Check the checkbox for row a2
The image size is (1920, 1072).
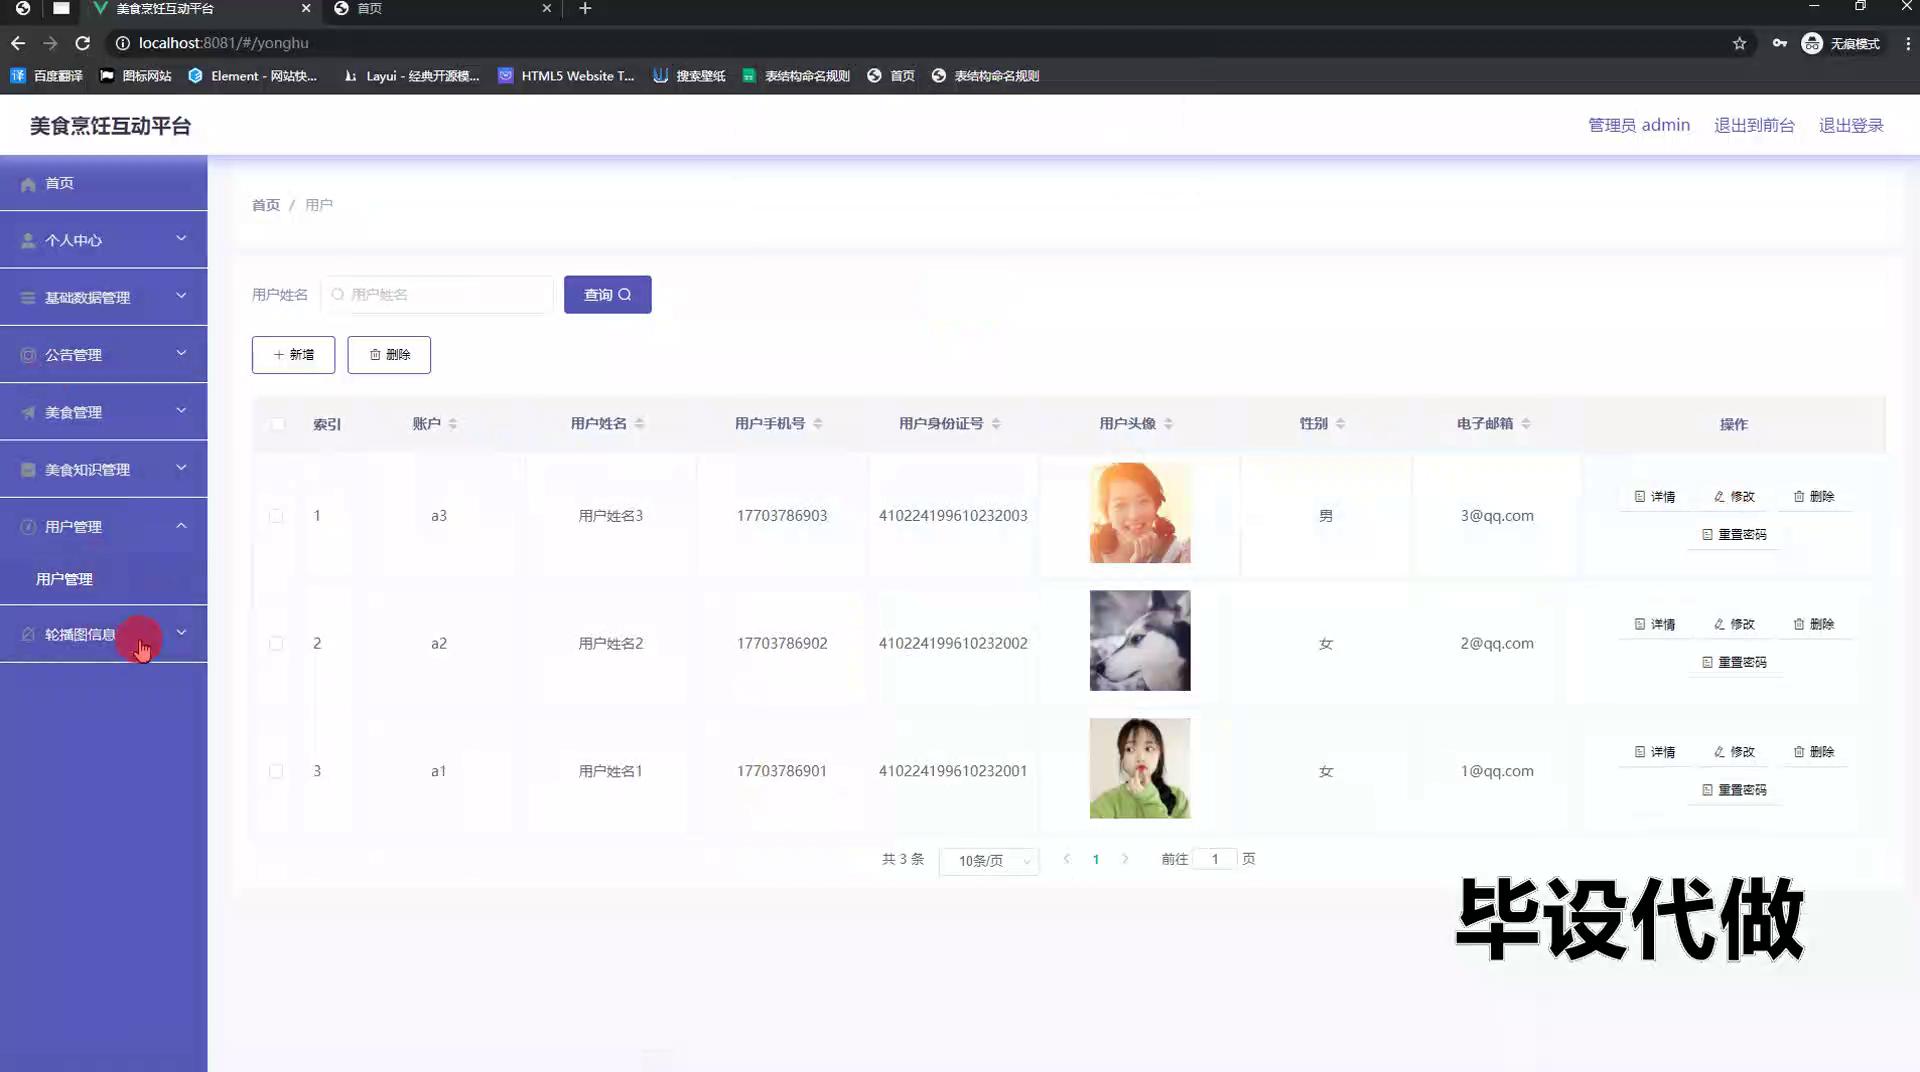pyautogui.click(x=276, y=644)
